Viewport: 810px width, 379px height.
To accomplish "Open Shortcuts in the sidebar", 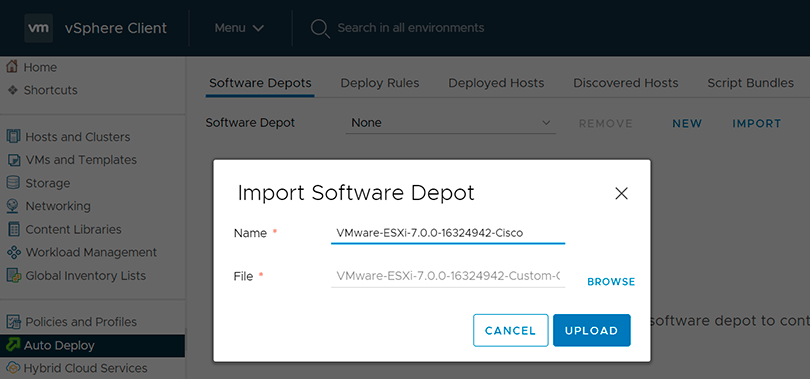I will tap(51, 90).
